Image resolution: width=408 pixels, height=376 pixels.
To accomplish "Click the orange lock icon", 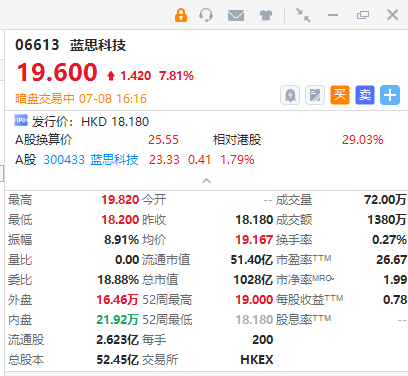I will (181, 15).
